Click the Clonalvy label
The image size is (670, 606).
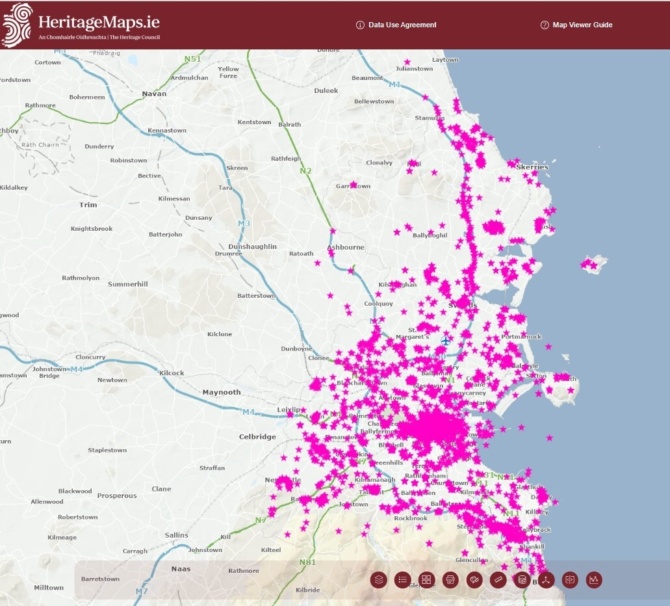379,162
